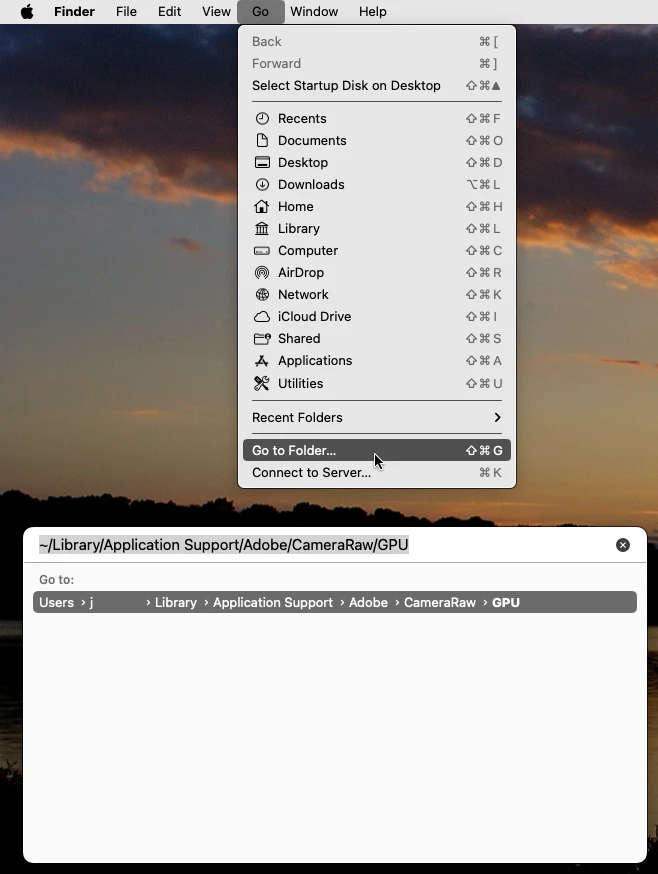Viewport: 658px width, 874px height.
Task: Choose Utilities from the Go menu
Action: point(377,383)
